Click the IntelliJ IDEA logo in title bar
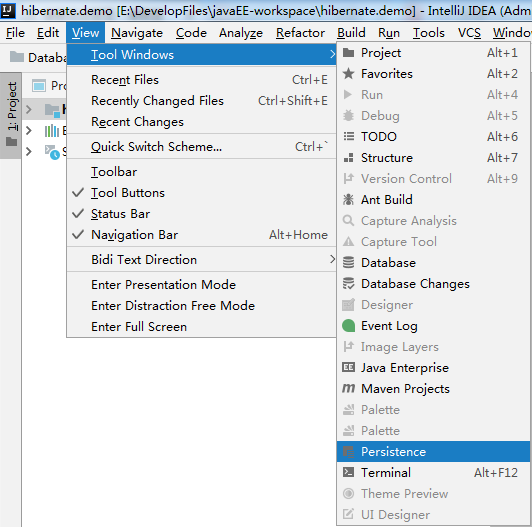 pyautogui.click(x=7, y=11)
